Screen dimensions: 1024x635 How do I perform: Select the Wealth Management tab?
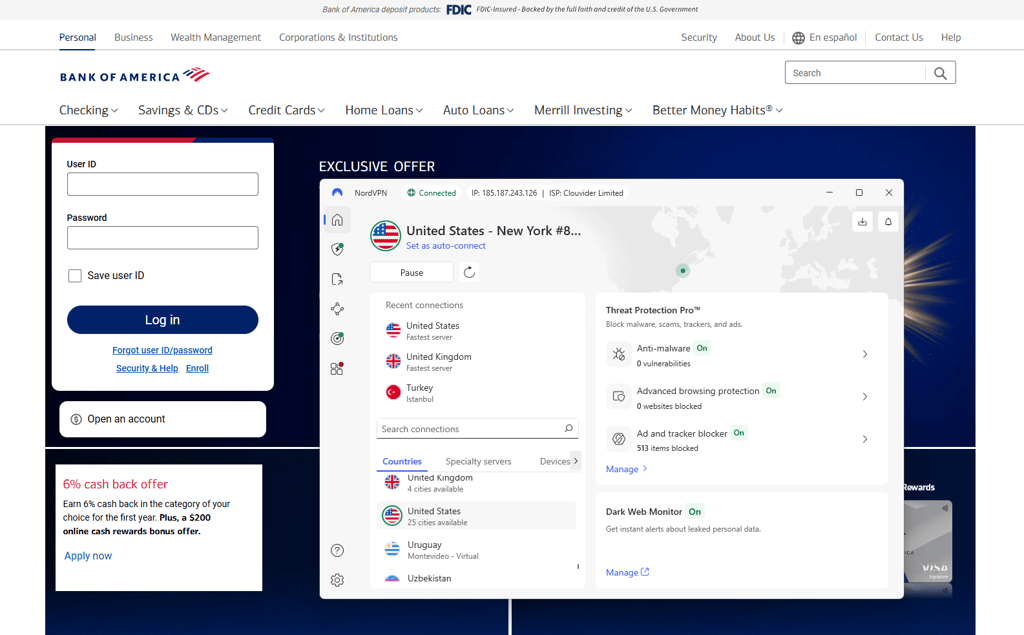click(x=216, y=38)
